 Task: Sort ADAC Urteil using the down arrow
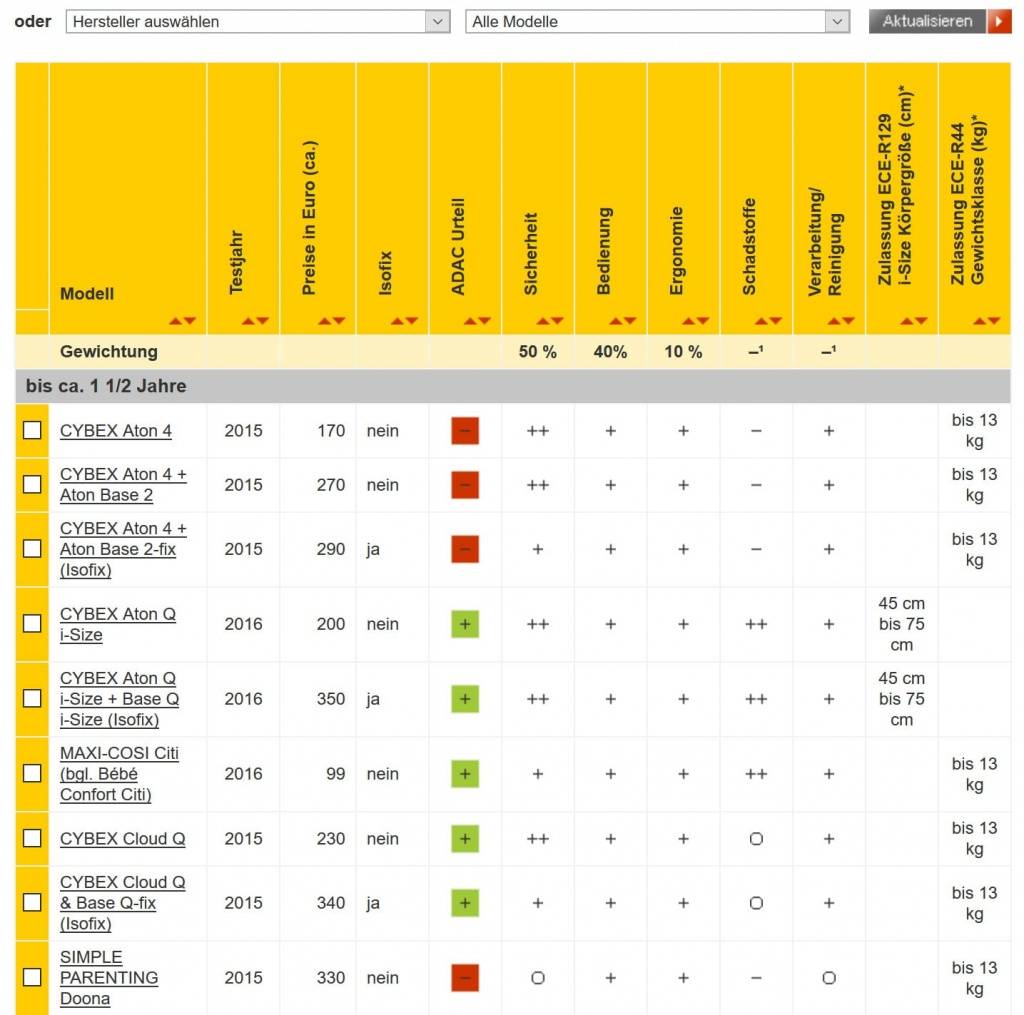[x=485, y=321]
